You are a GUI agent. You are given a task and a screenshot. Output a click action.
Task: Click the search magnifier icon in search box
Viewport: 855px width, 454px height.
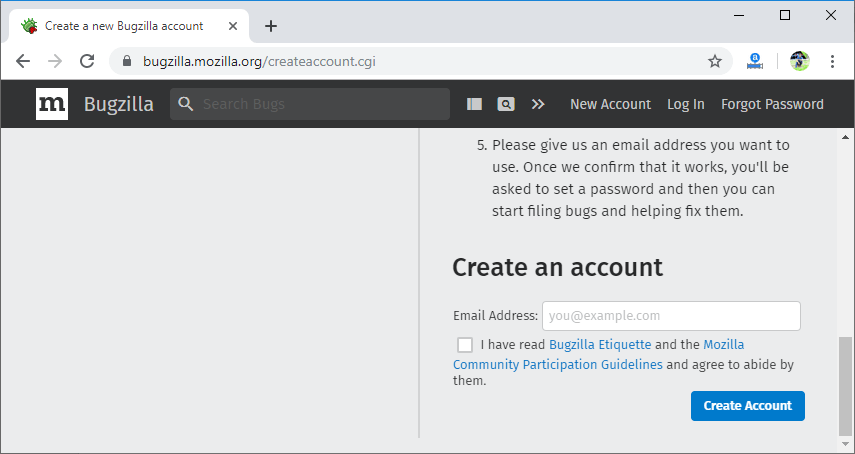[186, 104]
